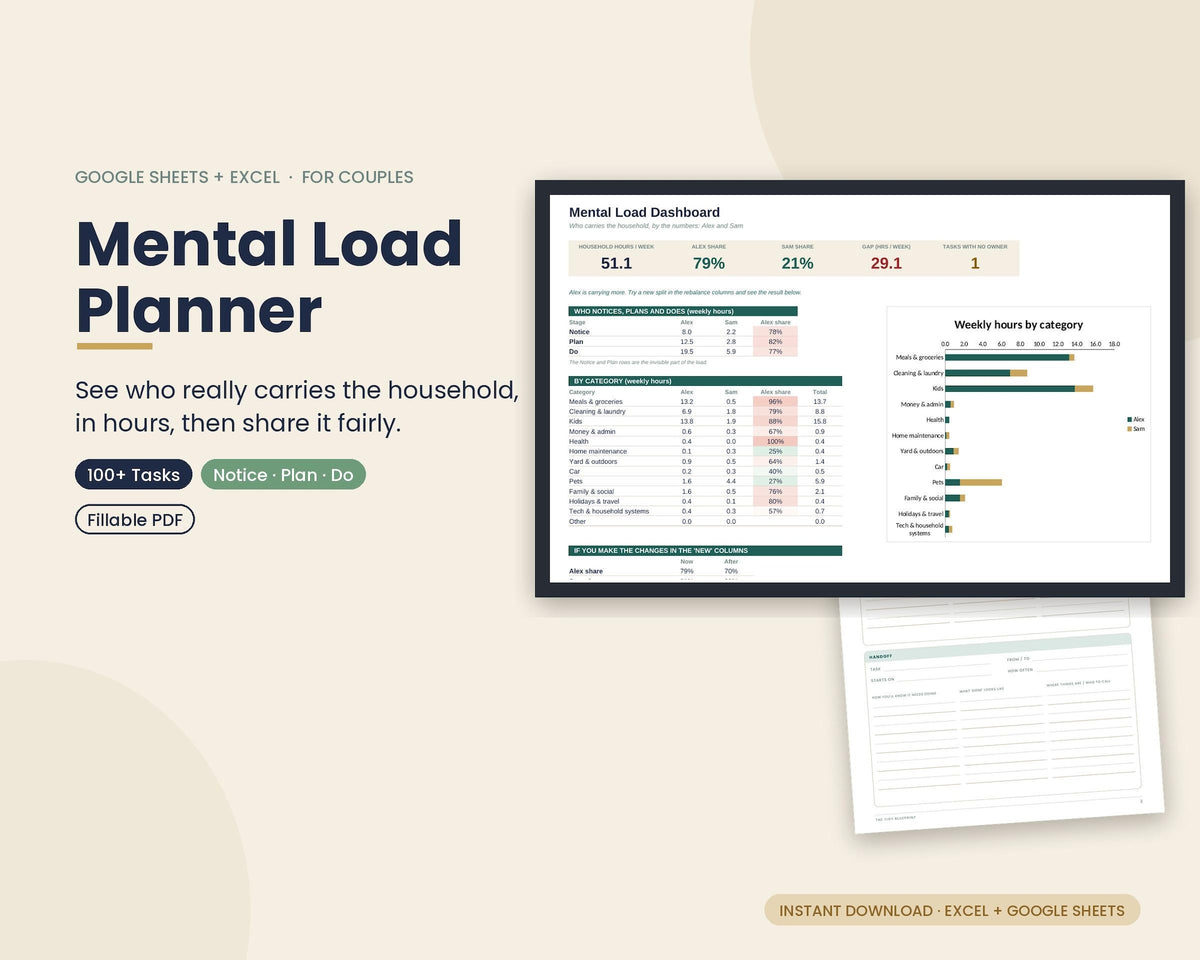Select the Sam Share 21% summary value

(797, 263)
